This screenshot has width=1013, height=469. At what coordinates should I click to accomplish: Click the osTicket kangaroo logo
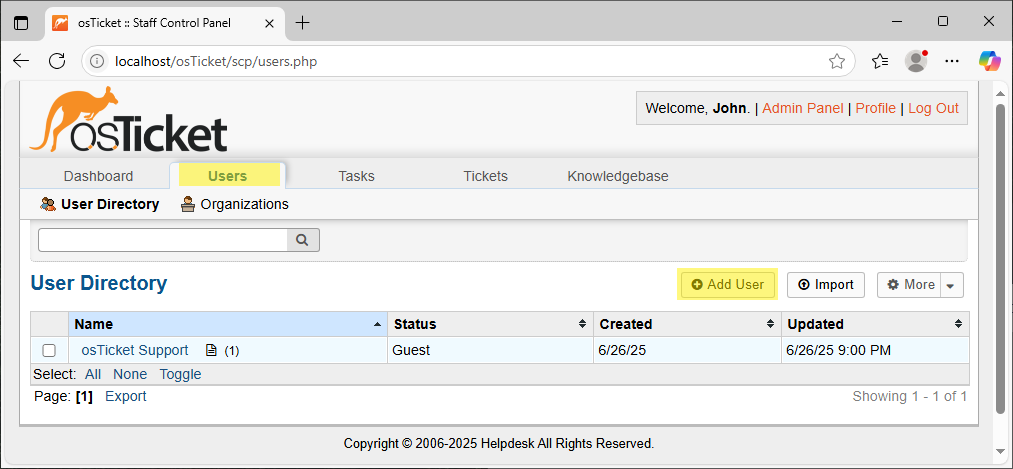click(x=128, y=120)
